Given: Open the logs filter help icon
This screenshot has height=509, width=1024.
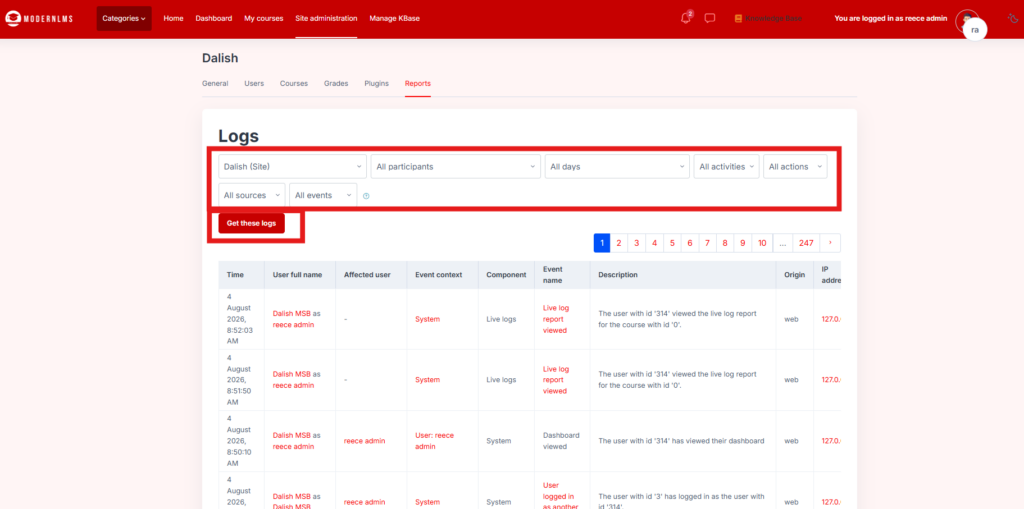Looking at the screenshot, I should coord(366,195).
